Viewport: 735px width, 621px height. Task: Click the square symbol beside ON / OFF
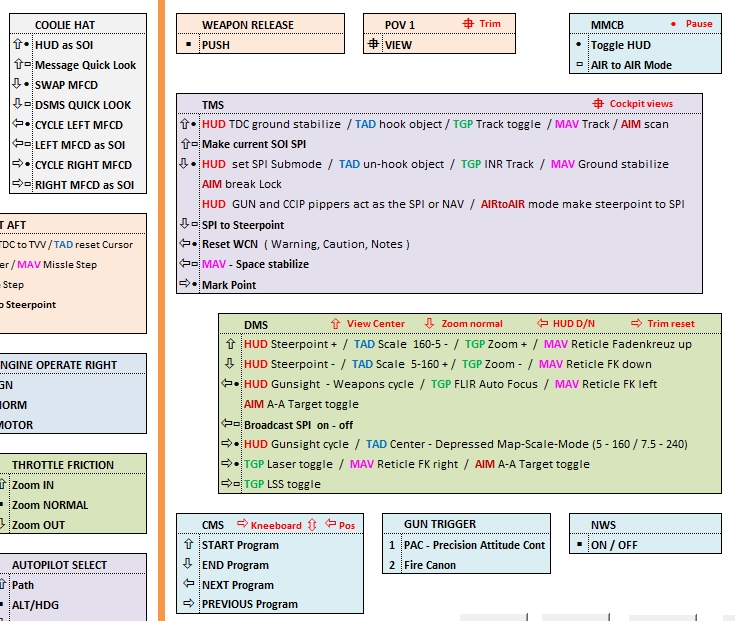click(579, 544)
